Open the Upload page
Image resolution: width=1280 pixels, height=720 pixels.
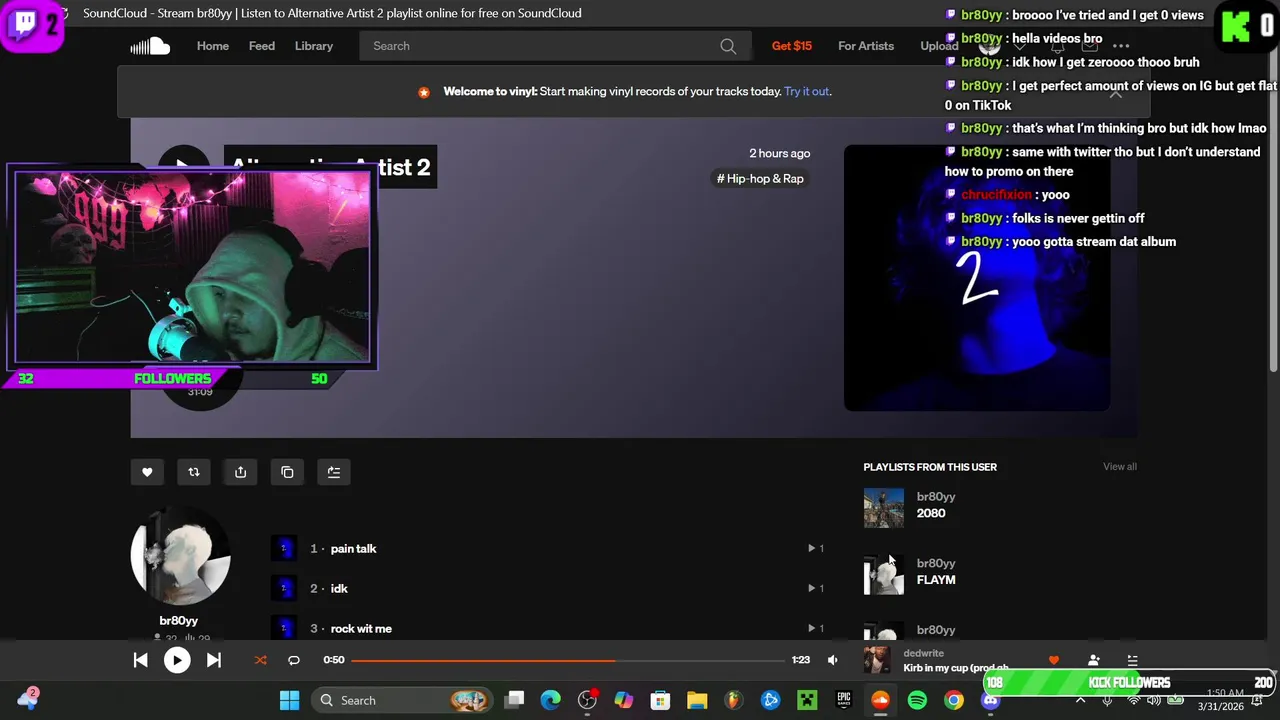pos(938,46)
